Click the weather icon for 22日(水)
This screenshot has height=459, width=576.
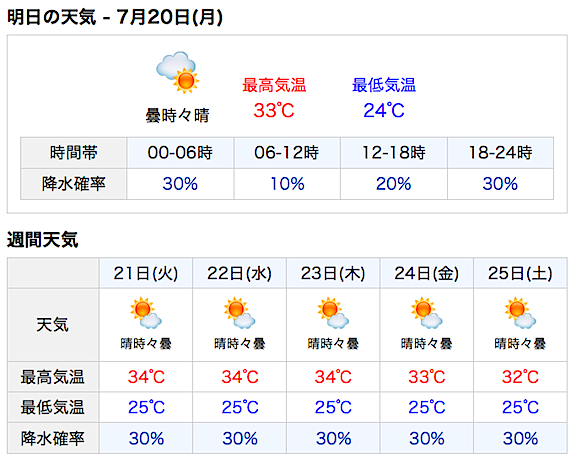tap(240, 313)
